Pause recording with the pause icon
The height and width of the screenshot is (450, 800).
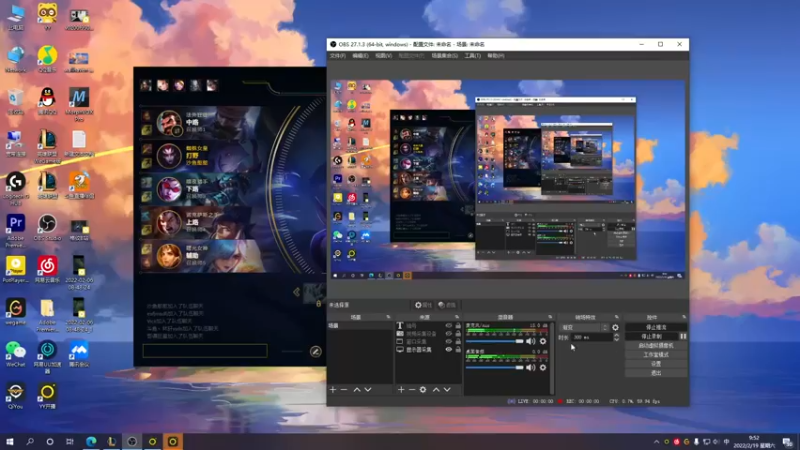tap(683, 336)
